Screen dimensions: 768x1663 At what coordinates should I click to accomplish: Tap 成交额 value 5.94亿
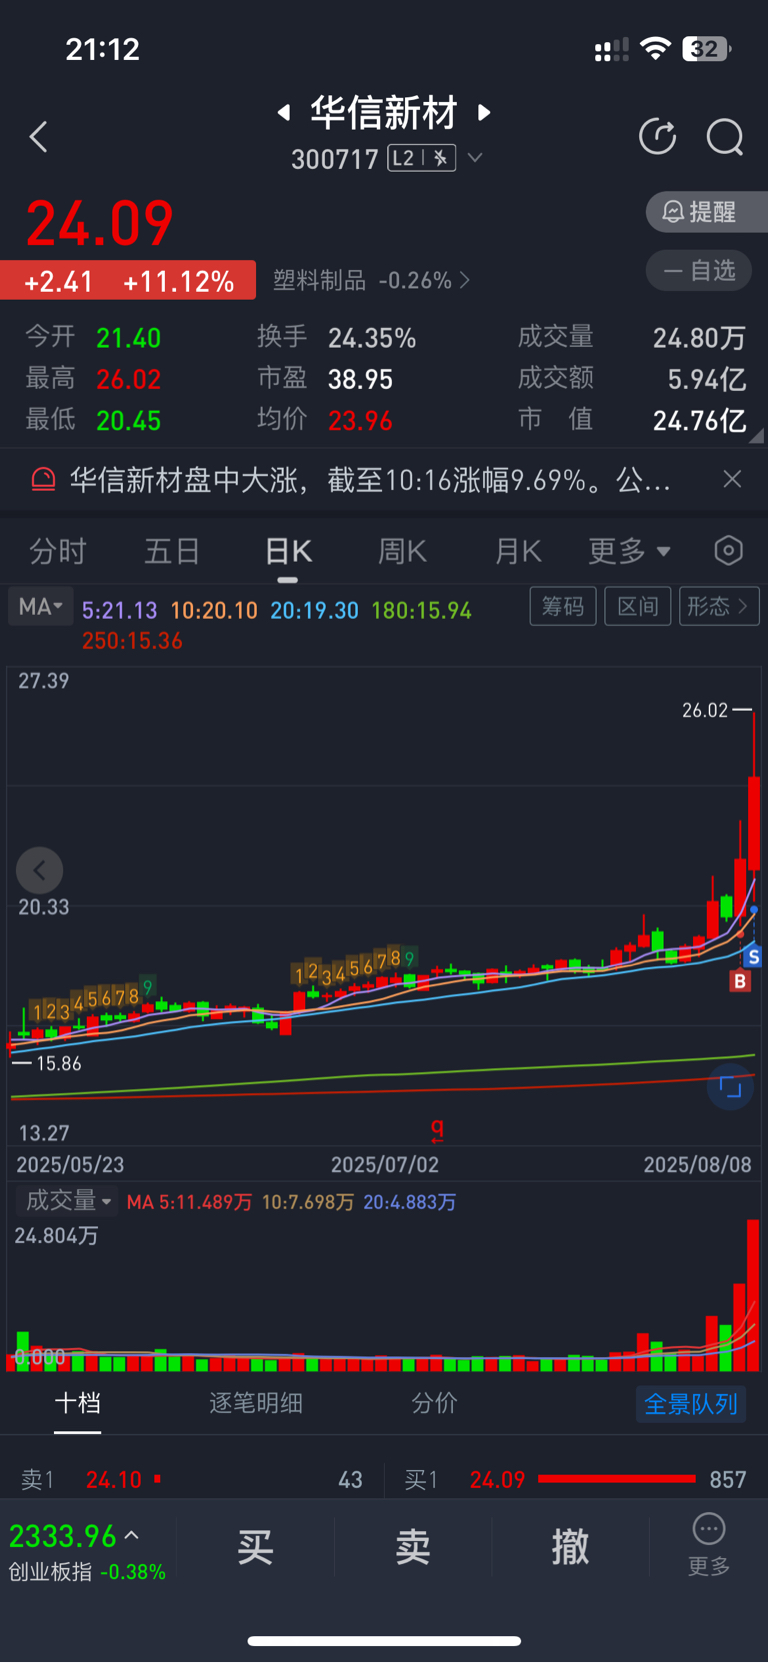pos(707,380)
